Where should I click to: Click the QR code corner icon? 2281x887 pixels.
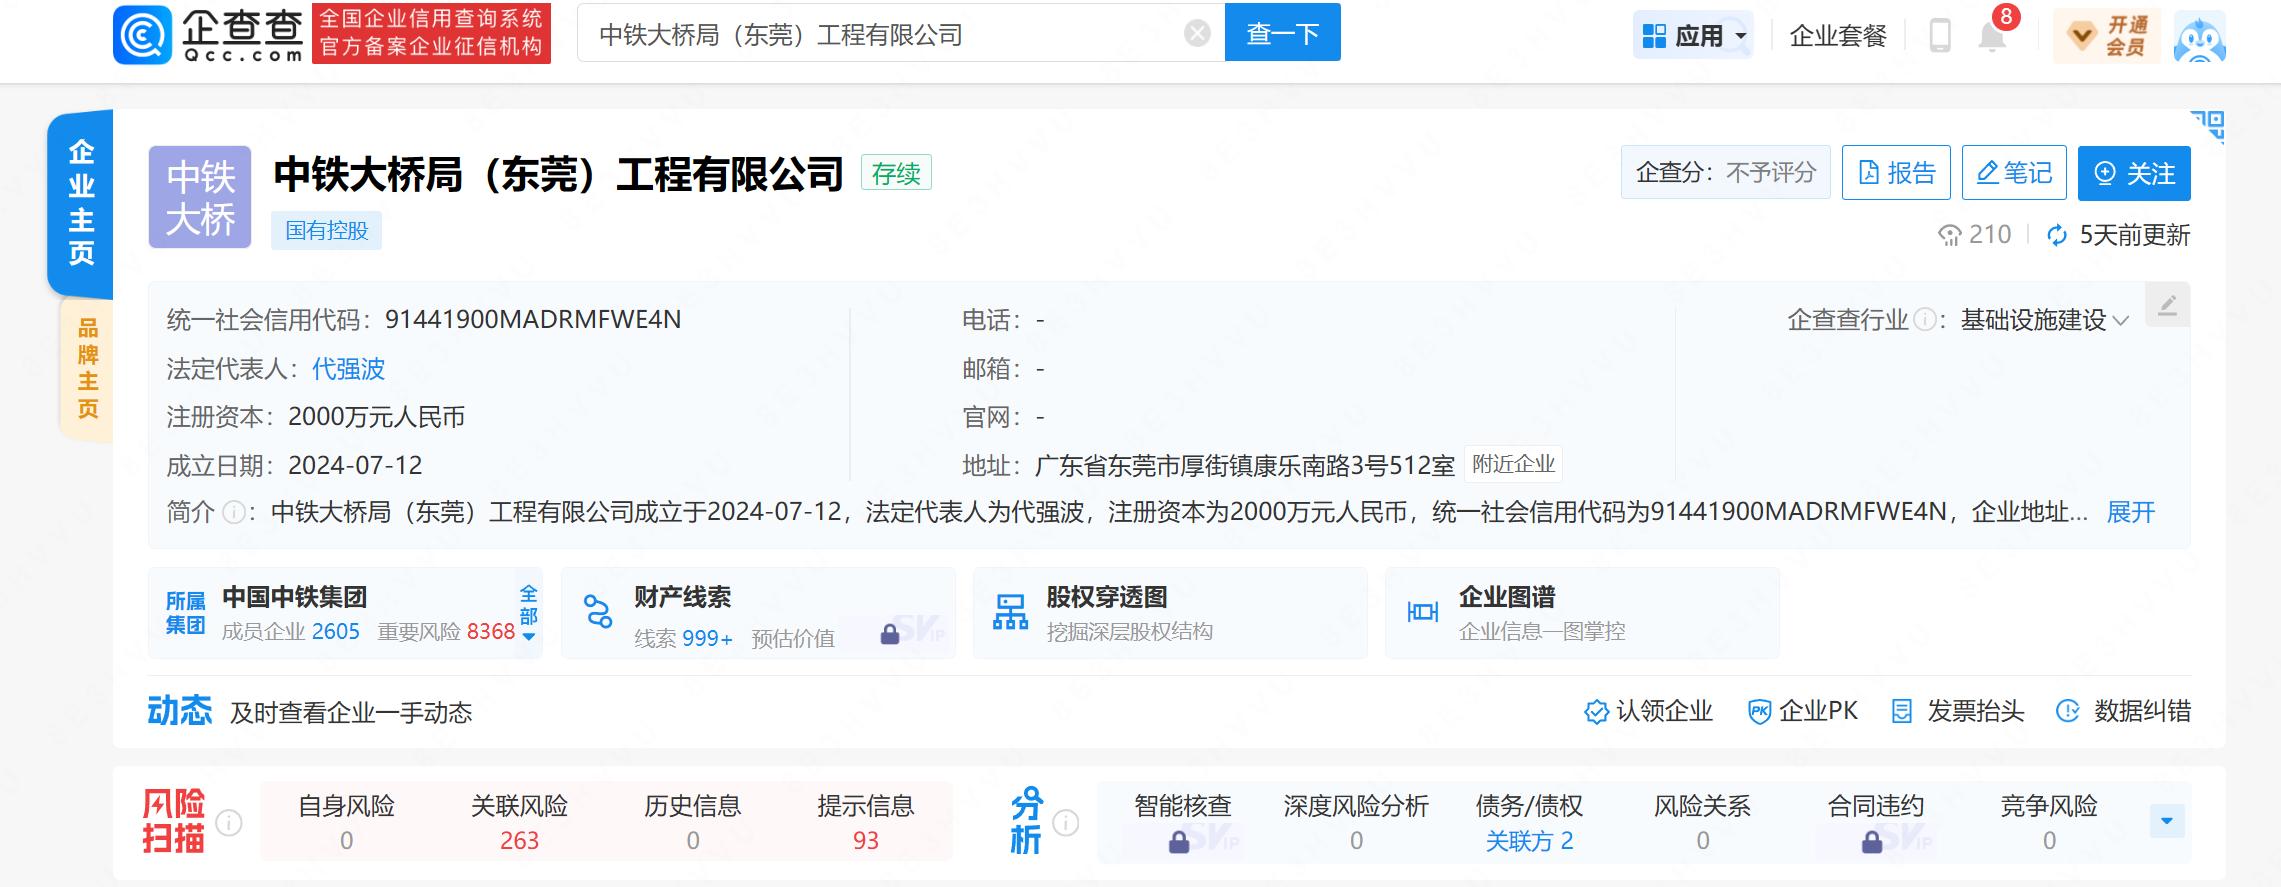click(x=2208, y=126)
